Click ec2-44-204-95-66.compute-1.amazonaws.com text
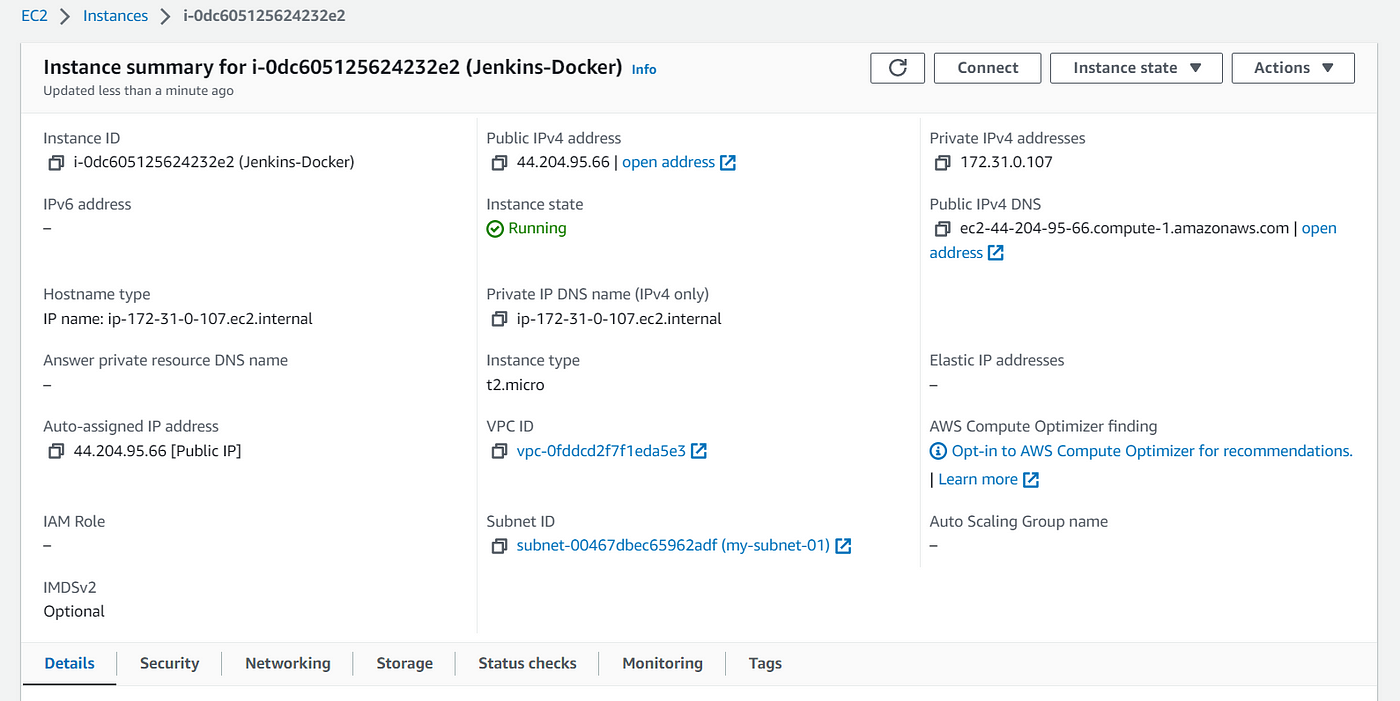 [1125, 228]
